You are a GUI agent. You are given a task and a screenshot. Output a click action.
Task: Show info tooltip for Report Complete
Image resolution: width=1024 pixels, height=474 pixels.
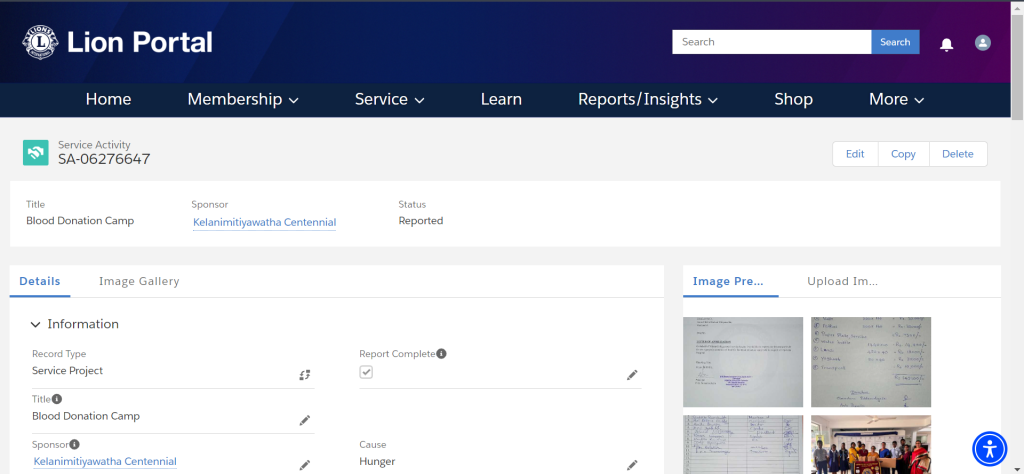point(441,354)
